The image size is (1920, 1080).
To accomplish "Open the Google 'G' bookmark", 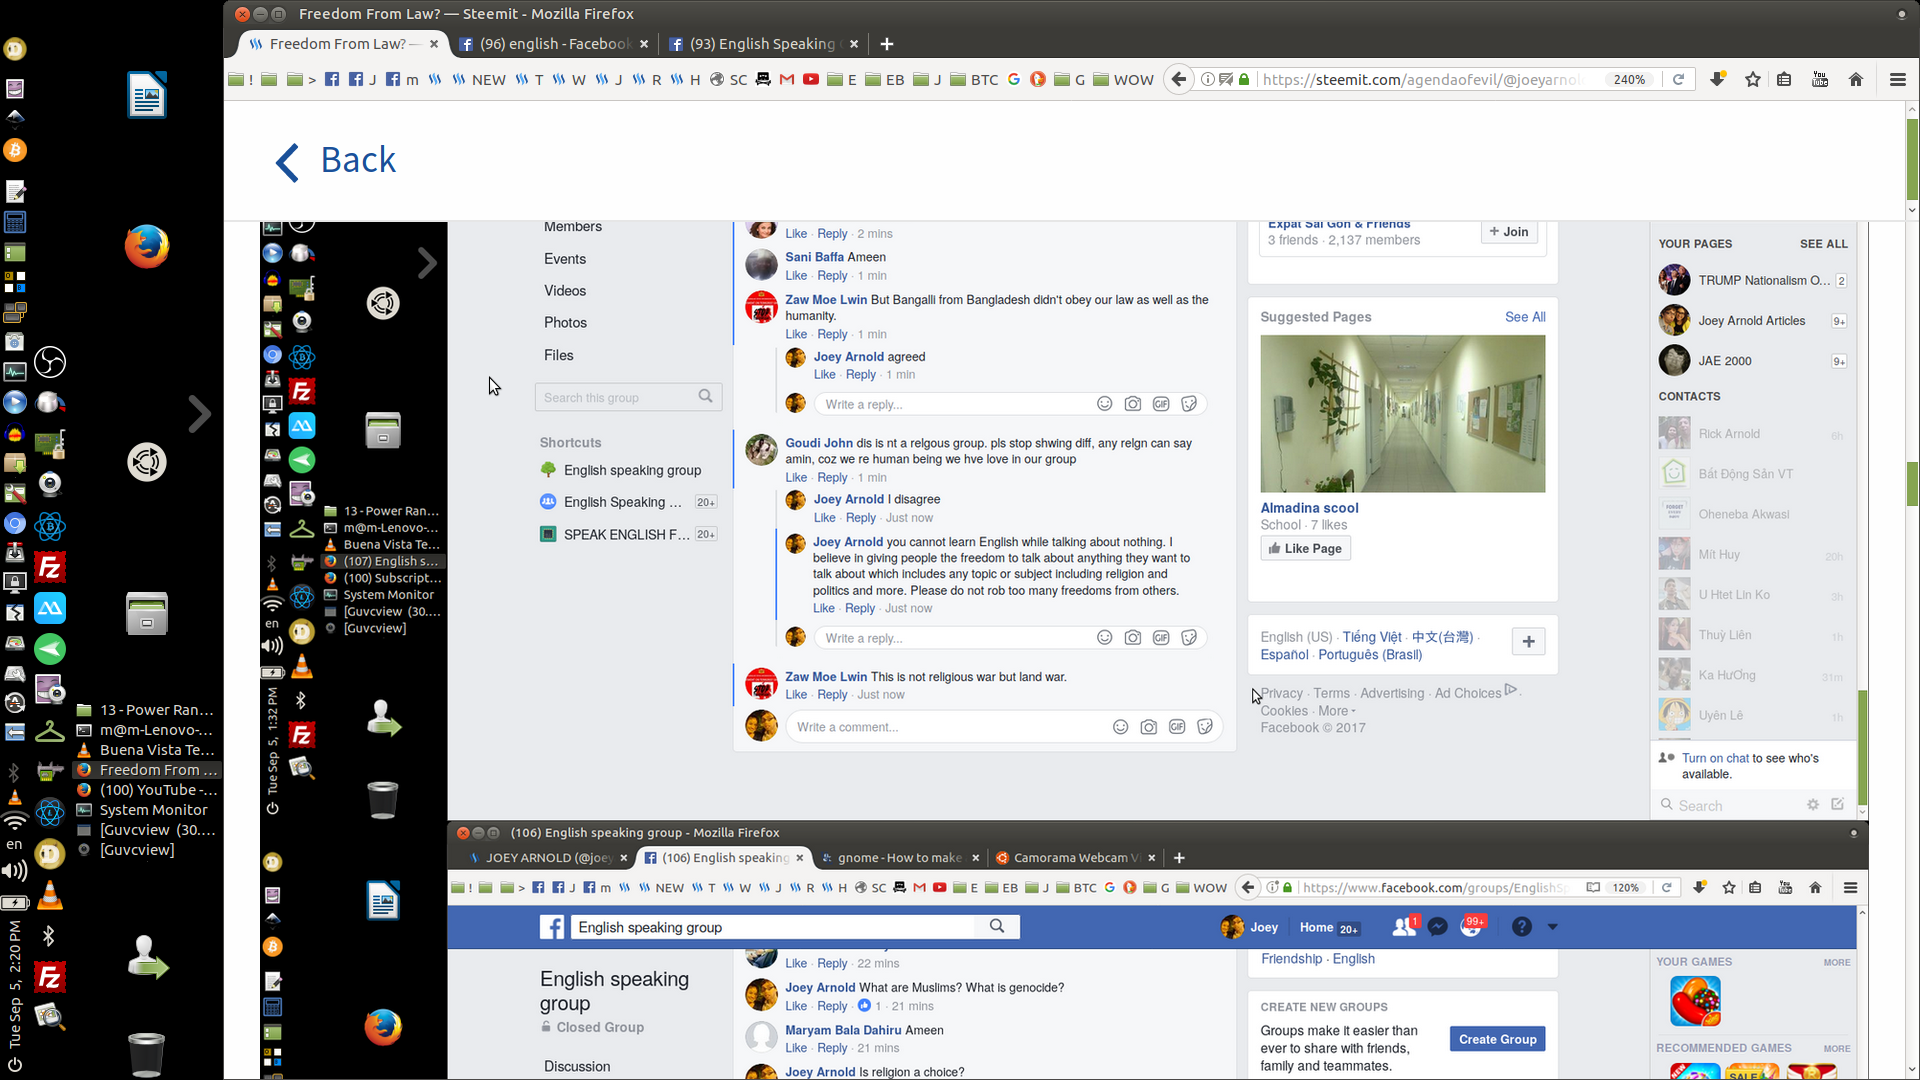I will (x=1014, y=80).
